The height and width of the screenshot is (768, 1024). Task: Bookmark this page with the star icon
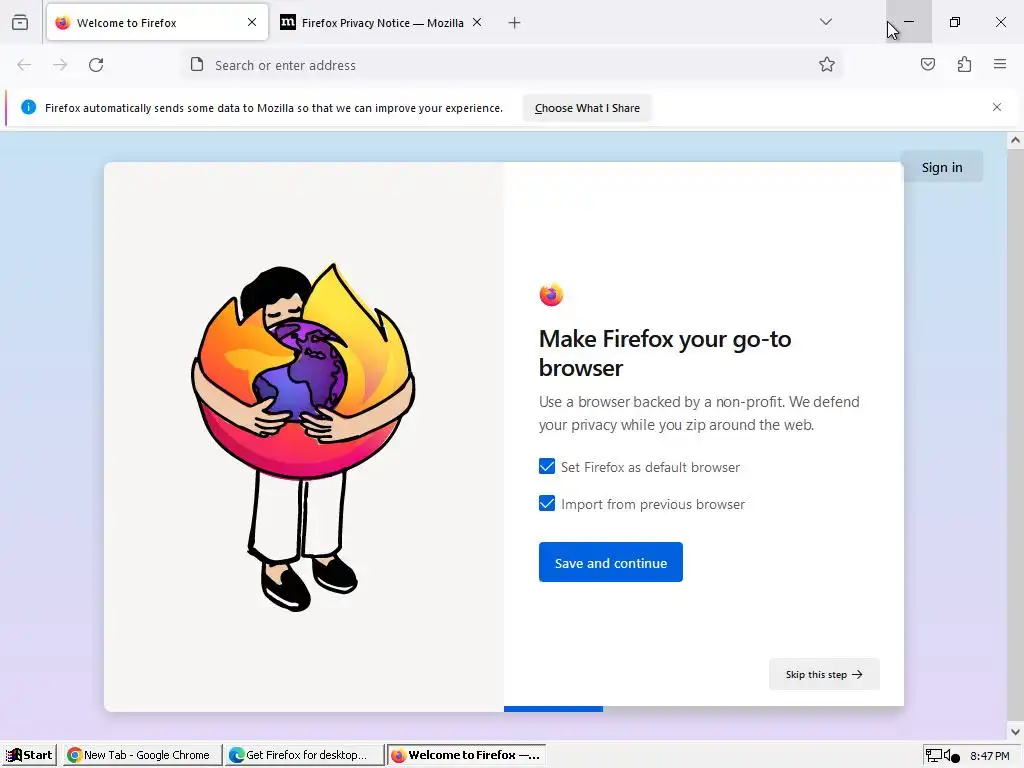(x=827, y=65)
